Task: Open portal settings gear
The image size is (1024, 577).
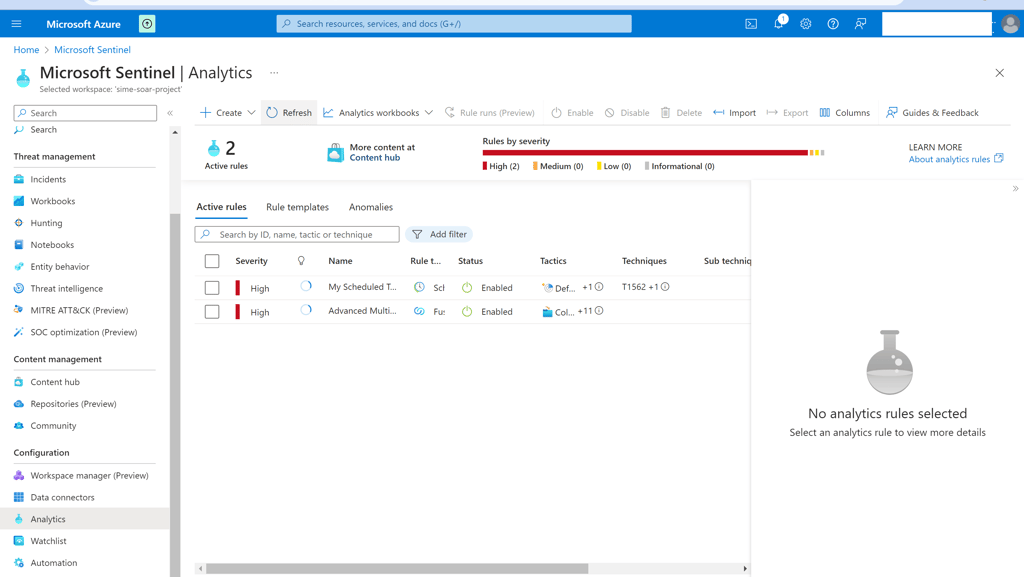Action: tap(806, 24)
